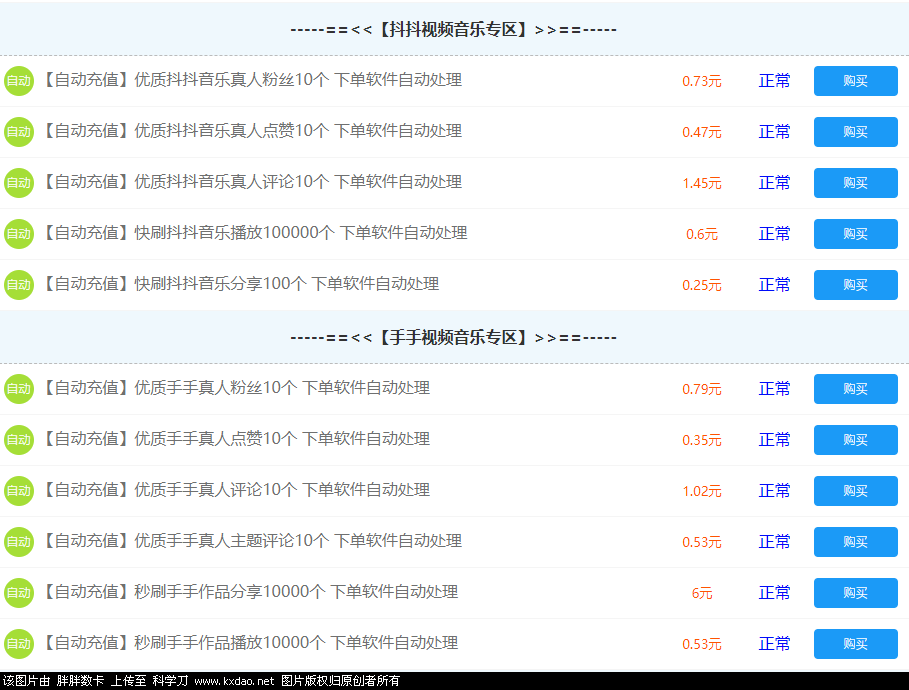Click 正常 status in the 0.35元 row
Image resolution: width=909 pixels, height=690 pixels.
(x=775, y=440)
